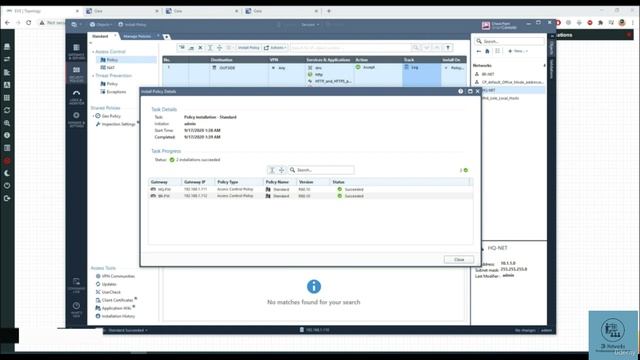The width and height of the screenshot is (640, 360).
Task: Collapse the Access Control tree section
Action: tap(93, 52)
